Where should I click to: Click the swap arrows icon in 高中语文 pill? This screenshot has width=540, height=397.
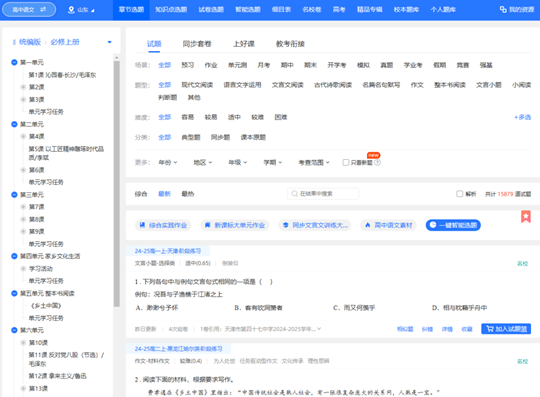tap(43, 10)
